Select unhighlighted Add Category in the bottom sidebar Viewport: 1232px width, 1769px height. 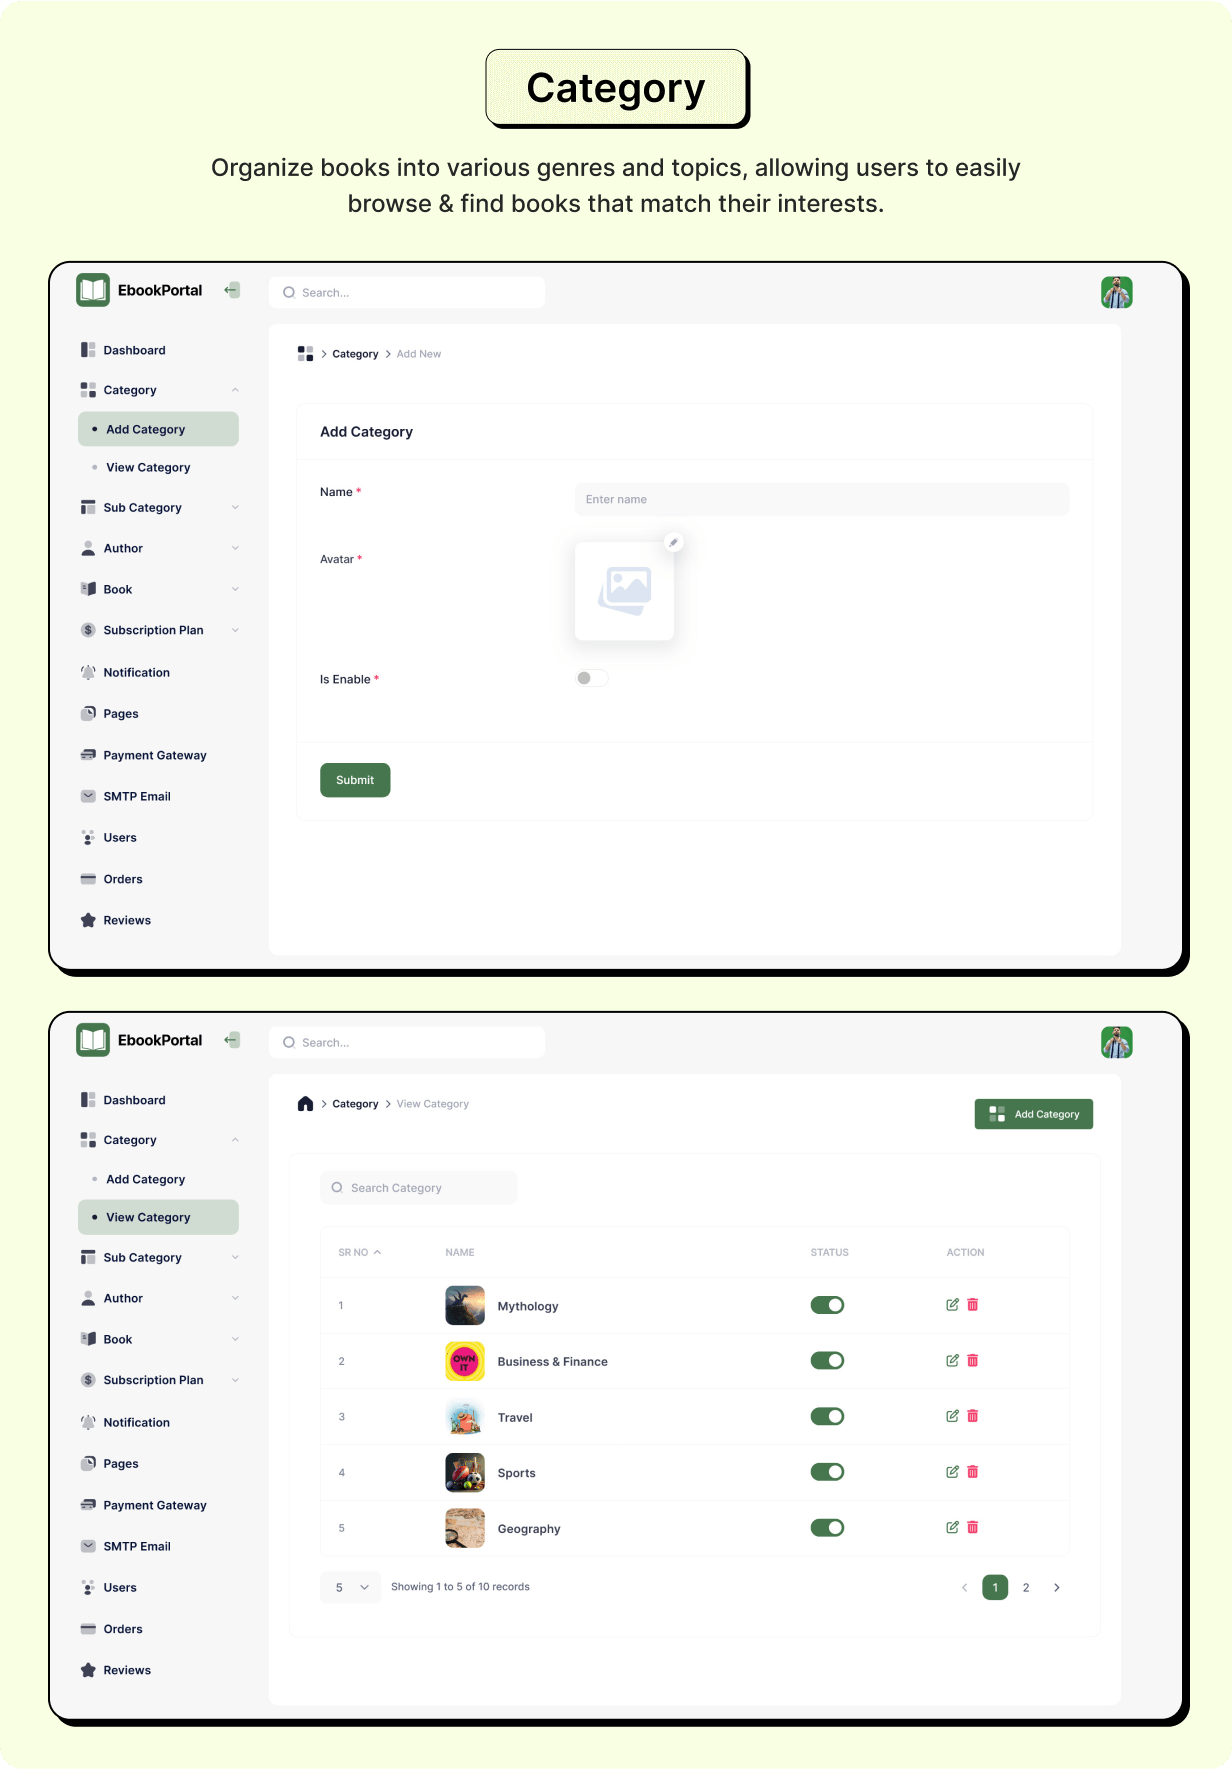[146, 1180]
